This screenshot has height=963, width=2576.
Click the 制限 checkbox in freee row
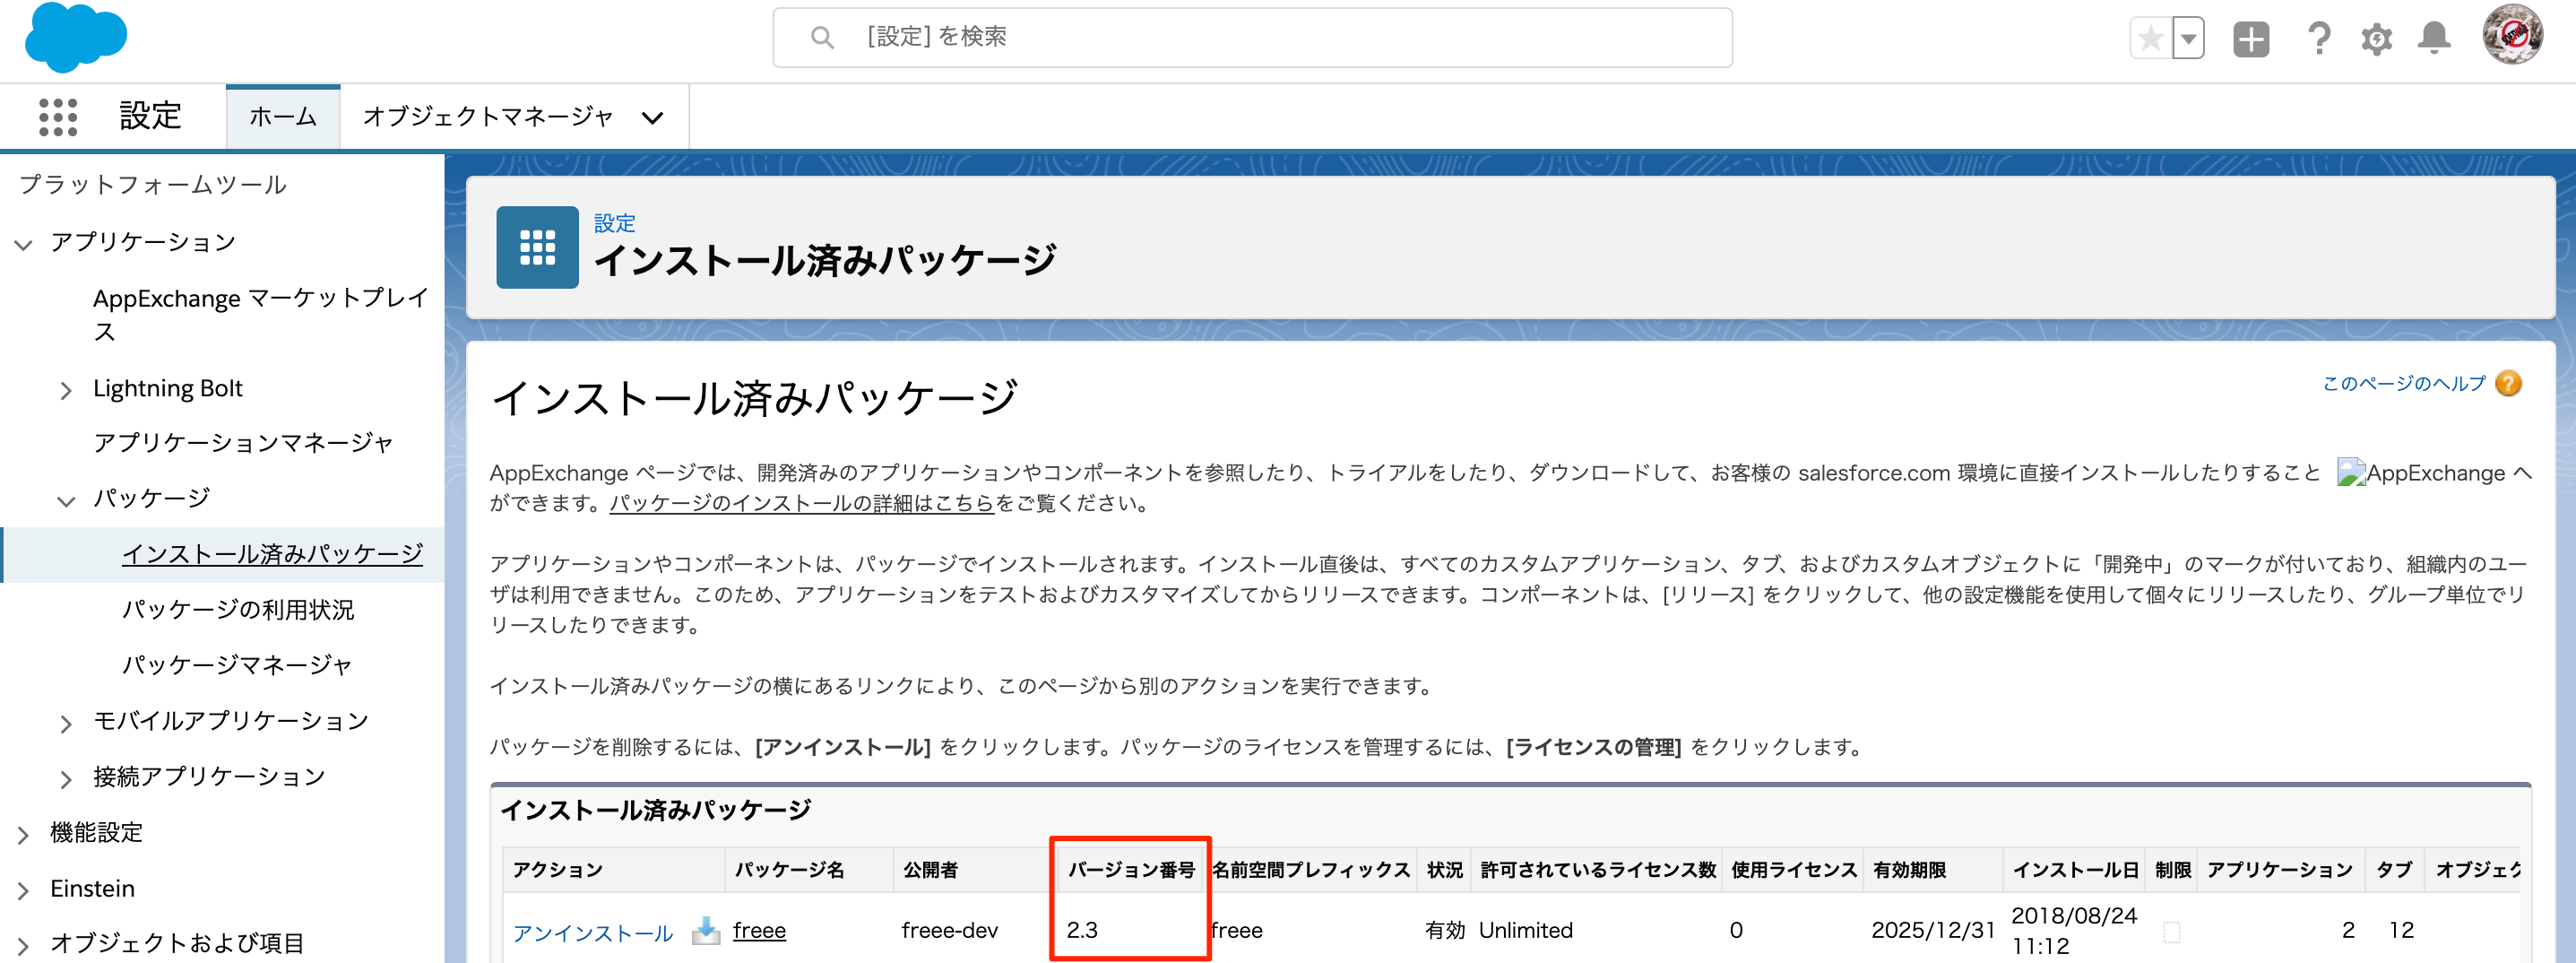coord(2171,932)
